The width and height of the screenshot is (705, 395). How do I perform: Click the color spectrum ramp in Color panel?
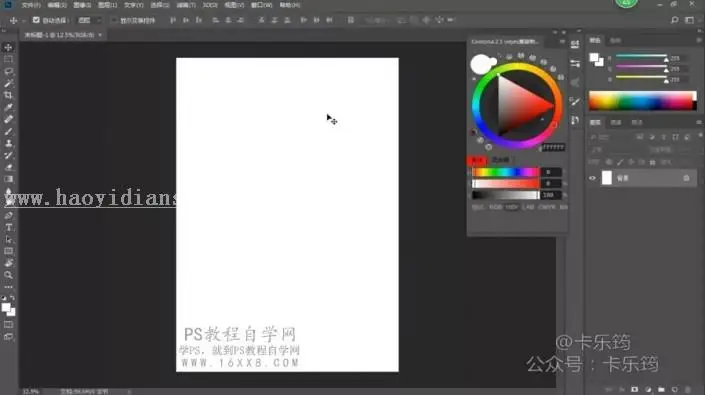(x=643, y=101)
